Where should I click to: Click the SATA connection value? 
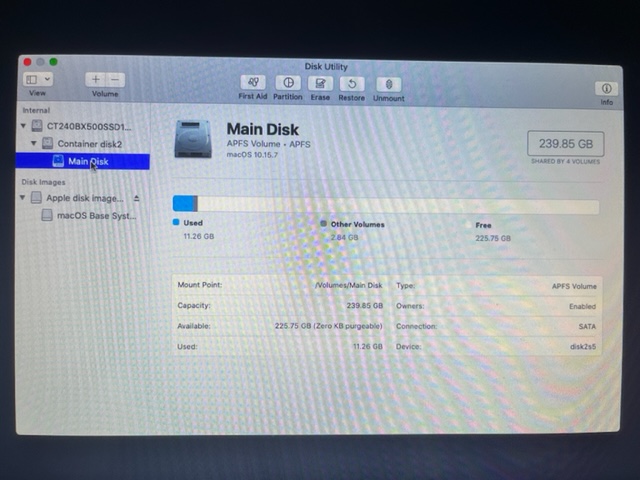coord(587,327)
